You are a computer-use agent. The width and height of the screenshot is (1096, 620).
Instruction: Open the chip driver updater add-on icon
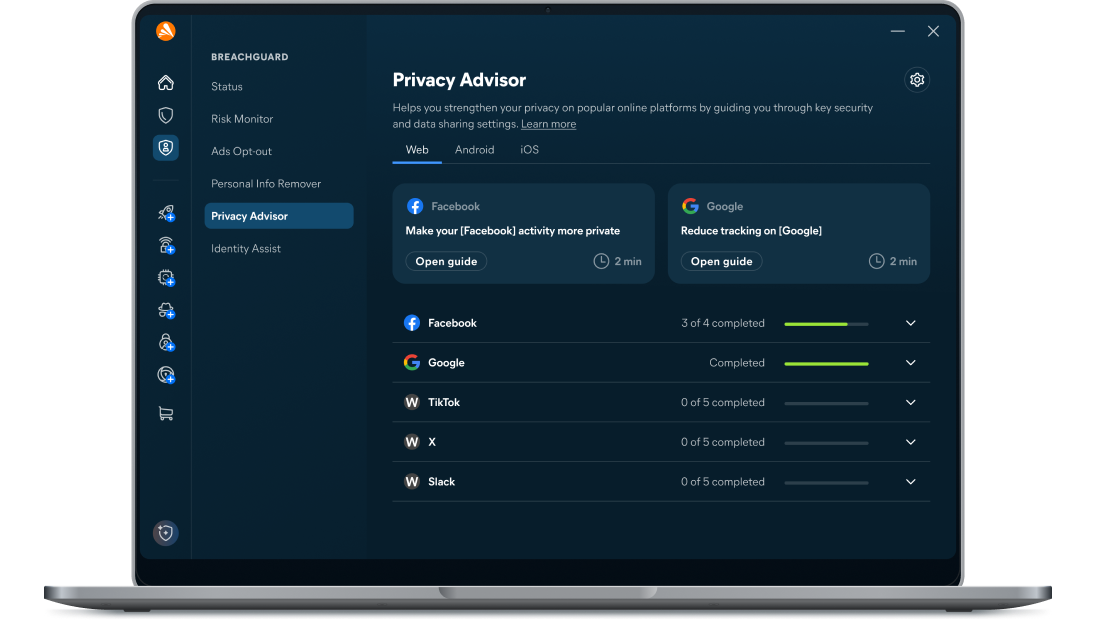point(166,277)
